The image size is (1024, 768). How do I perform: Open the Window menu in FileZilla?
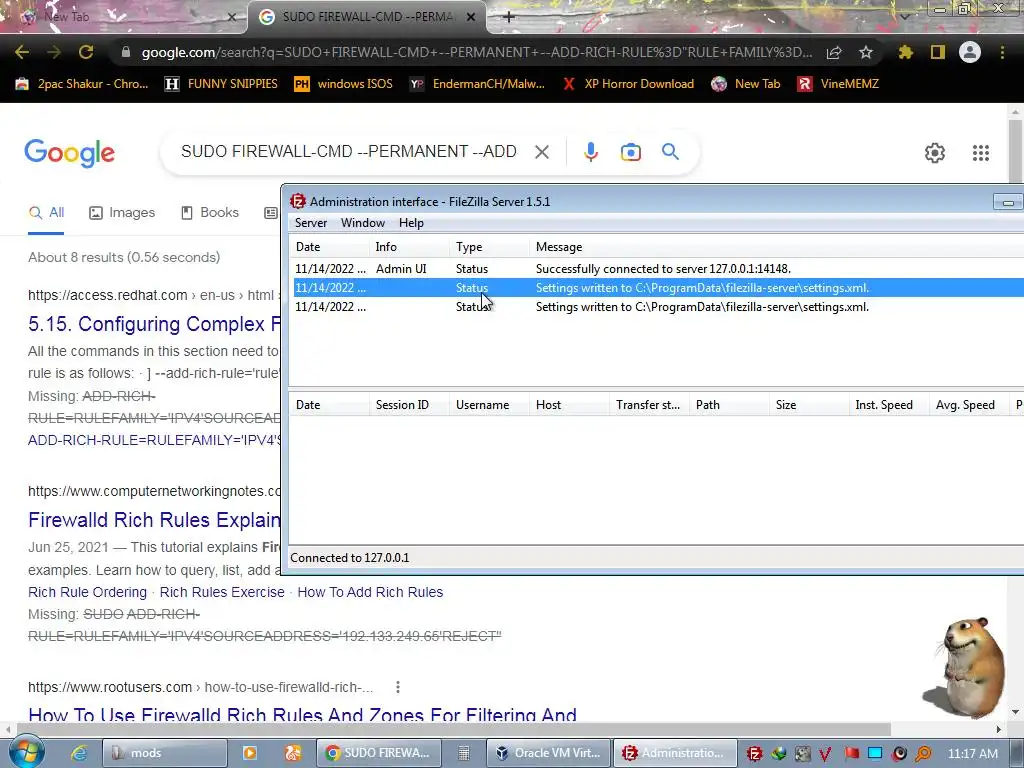tap(362, 223)
